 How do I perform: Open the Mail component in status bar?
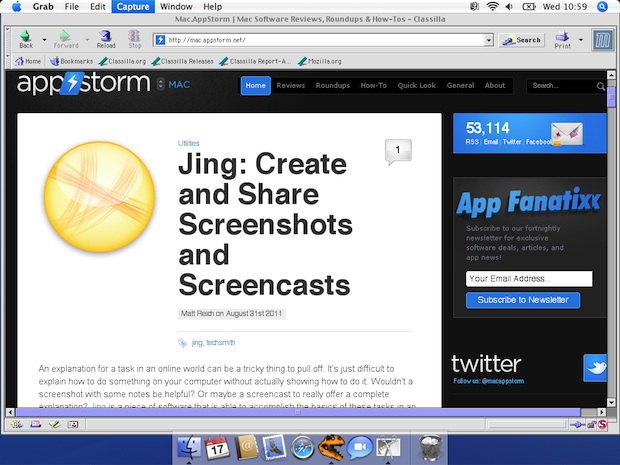[x=36, y=425]
